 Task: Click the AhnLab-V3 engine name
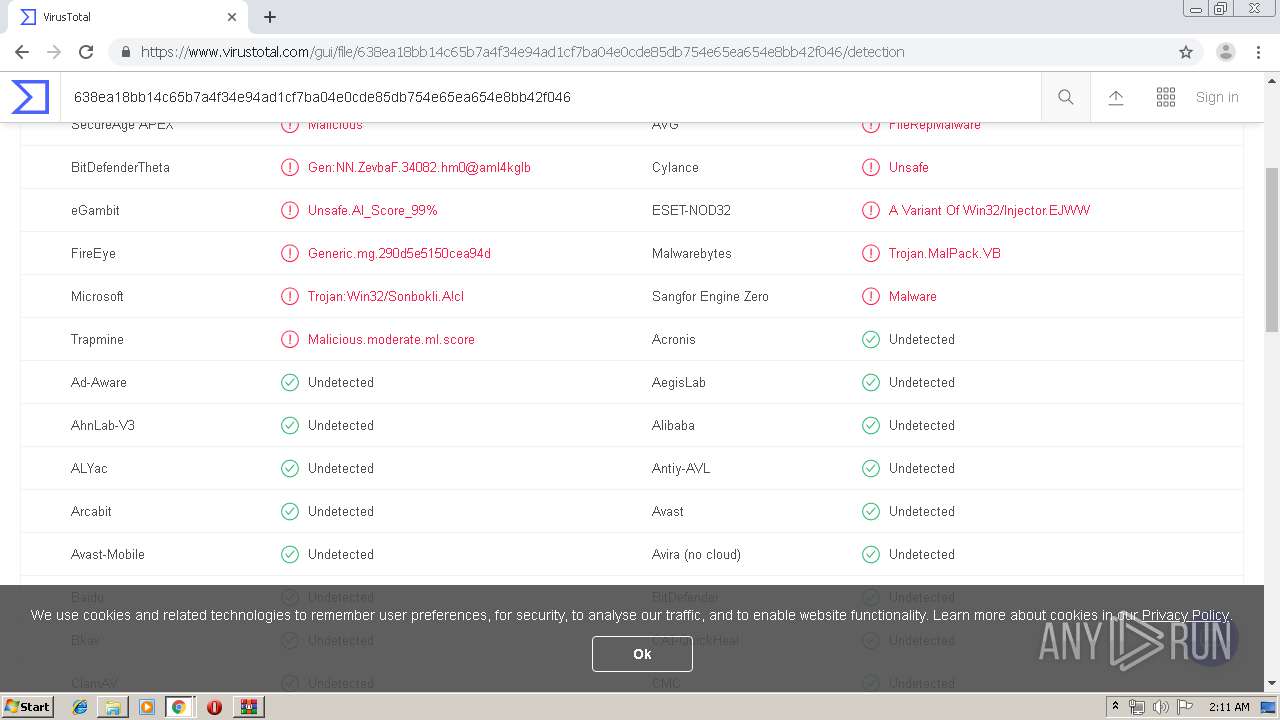(x=103, y=425)
